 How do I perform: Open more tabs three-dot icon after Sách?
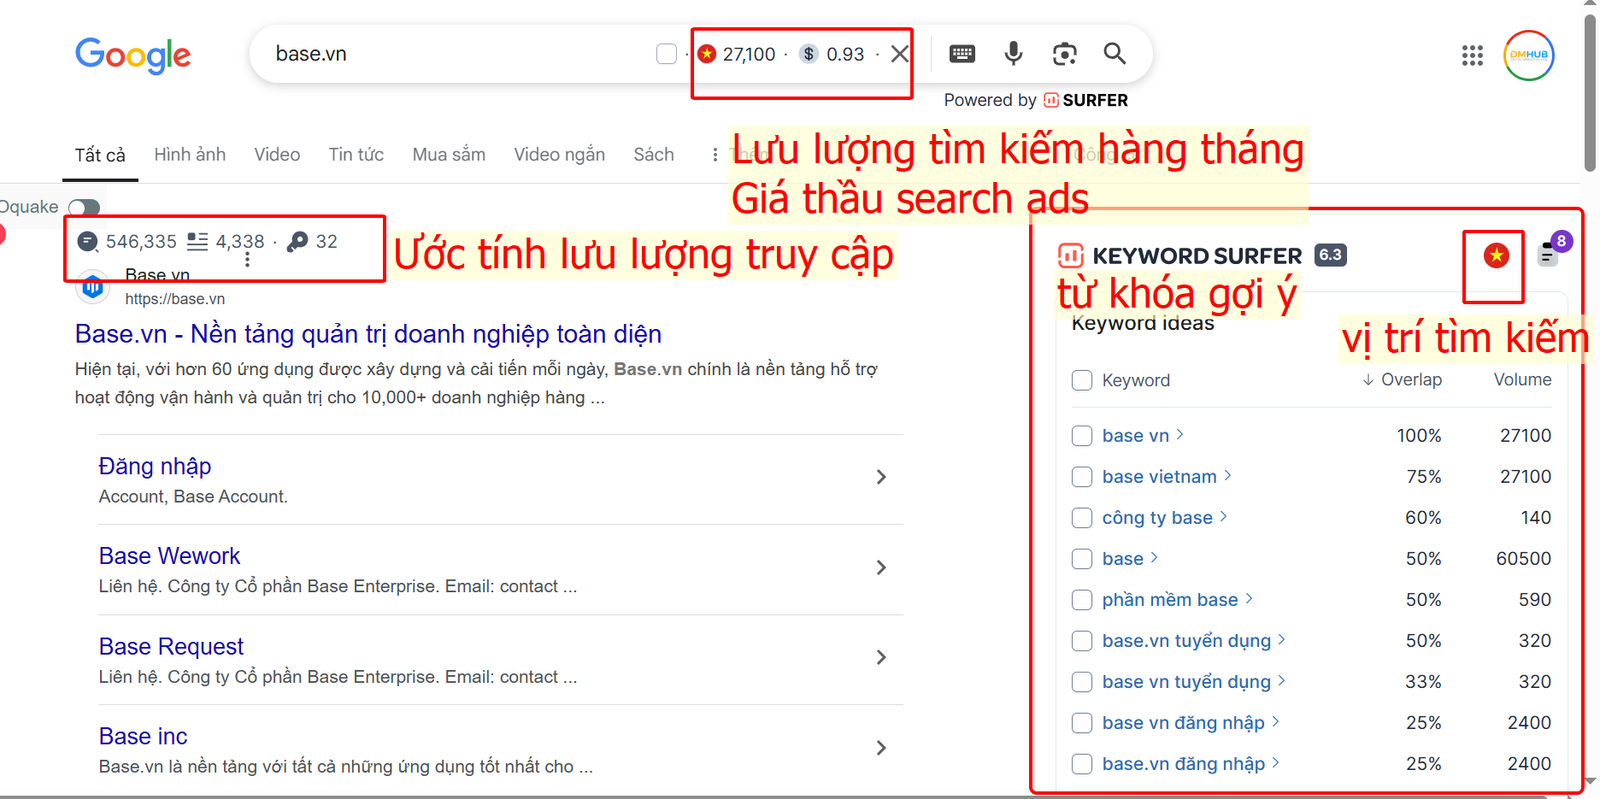point(714,155)
